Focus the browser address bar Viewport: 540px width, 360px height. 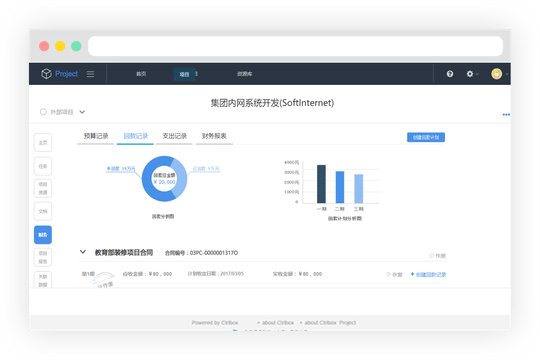pos(295,46)
